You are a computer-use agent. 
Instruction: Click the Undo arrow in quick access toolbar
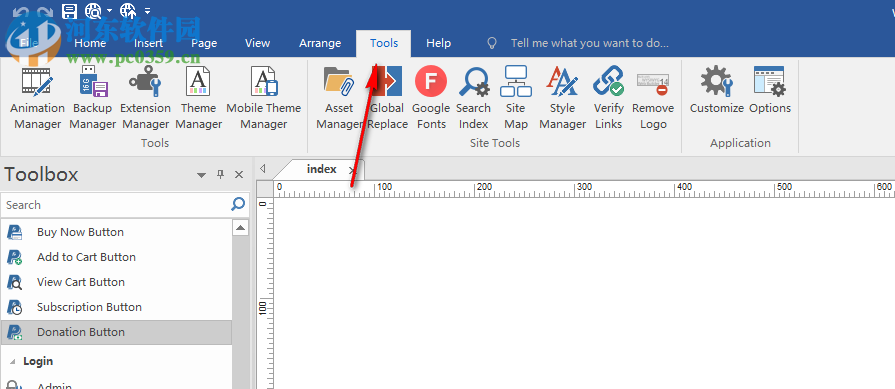pos(21,11)
